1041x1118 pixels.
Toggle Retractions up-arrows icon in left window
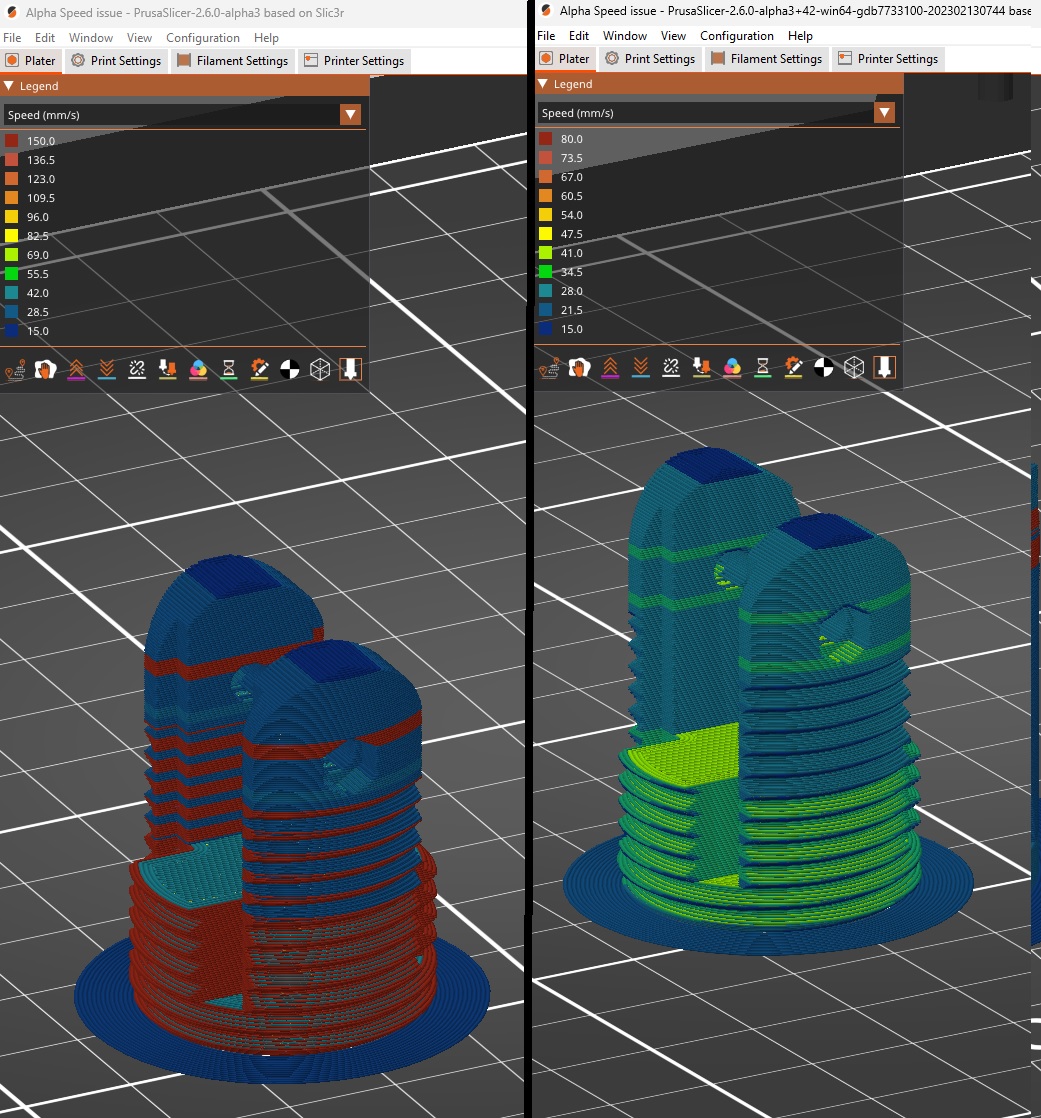tap(76, 369)
